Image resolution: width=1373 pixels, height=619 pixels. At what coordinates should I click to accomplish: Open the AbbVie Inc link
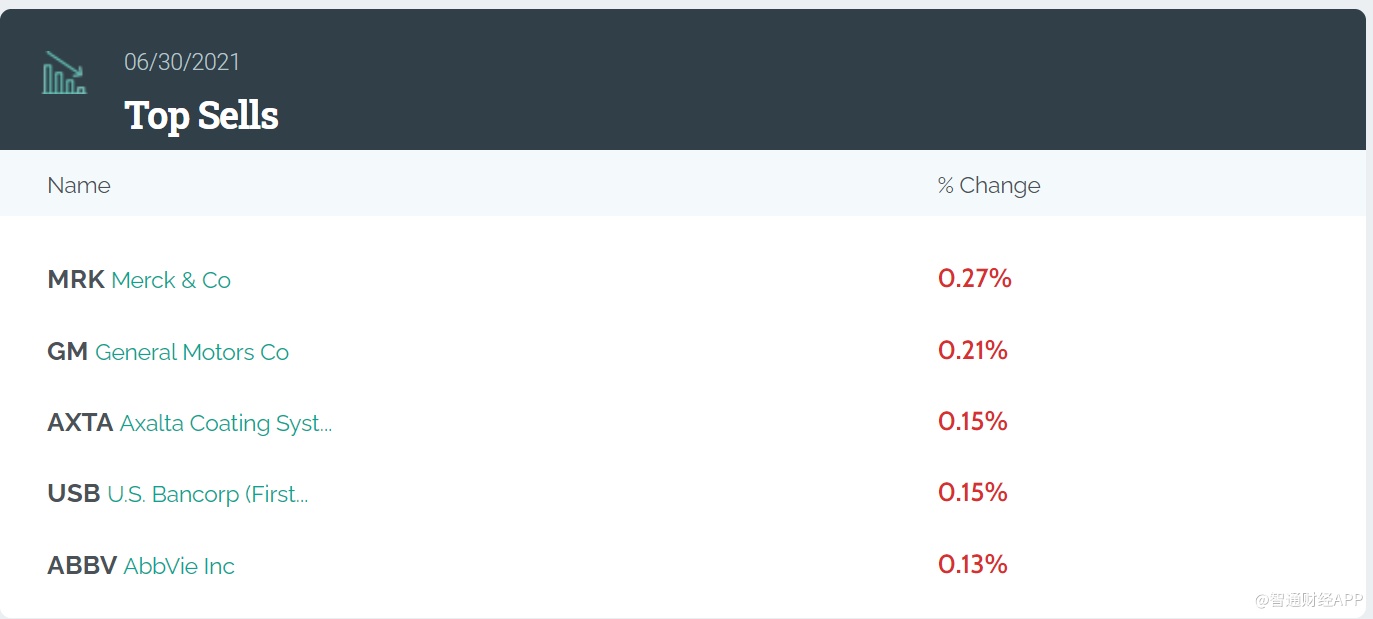[179, 566]
